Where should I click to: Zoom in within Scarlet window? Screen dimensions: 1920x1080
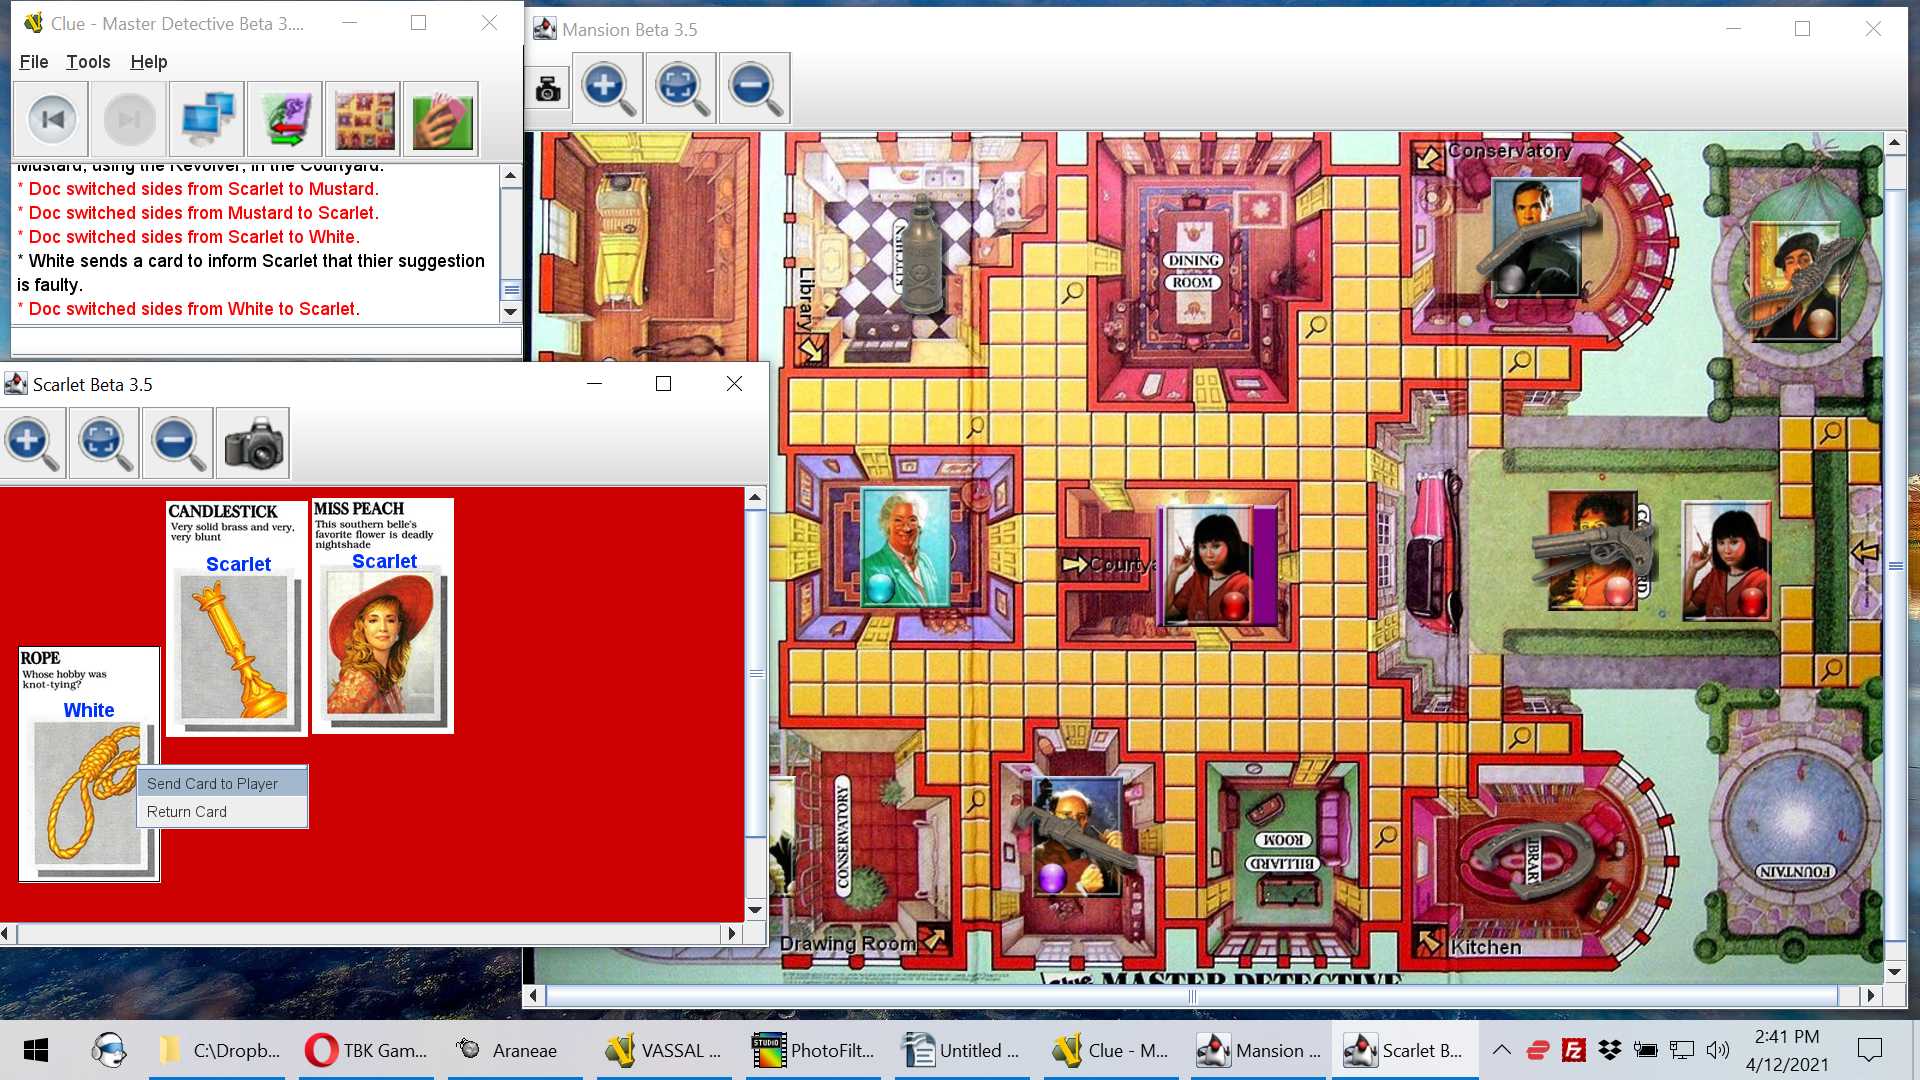[32, 443]
